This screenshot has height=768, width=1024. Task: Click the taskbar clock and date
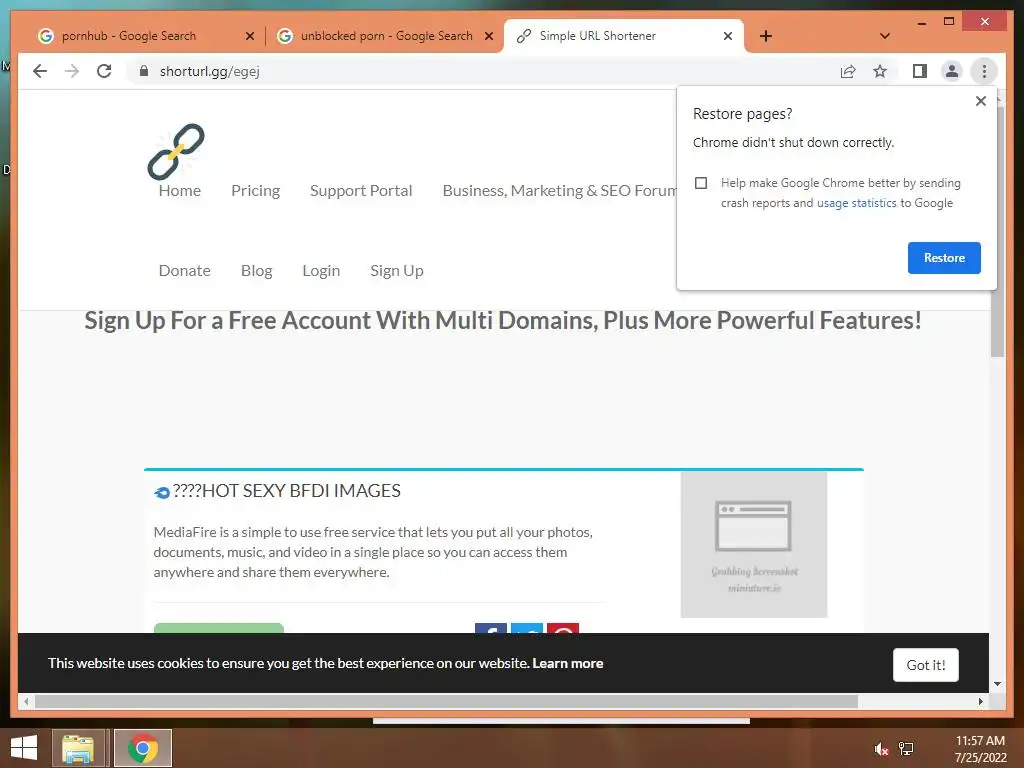click(980, 748)
